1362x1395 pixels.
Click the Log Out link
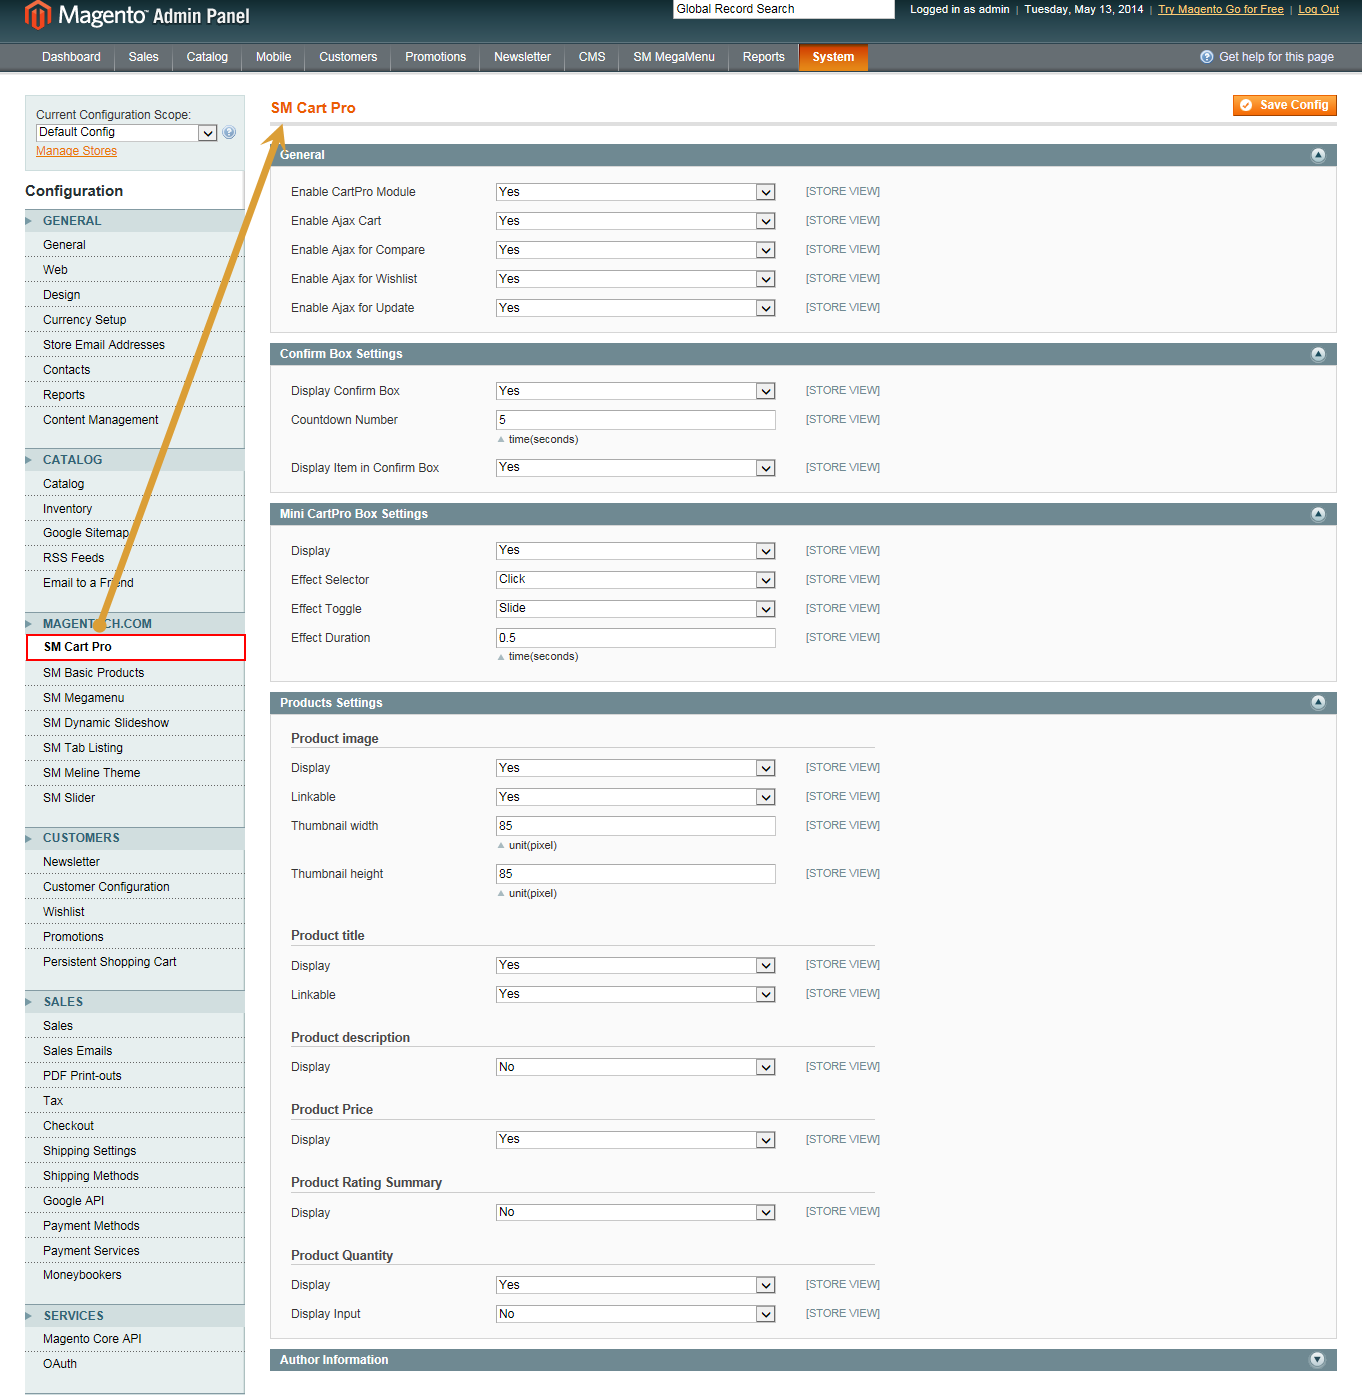pos(1318,9)
